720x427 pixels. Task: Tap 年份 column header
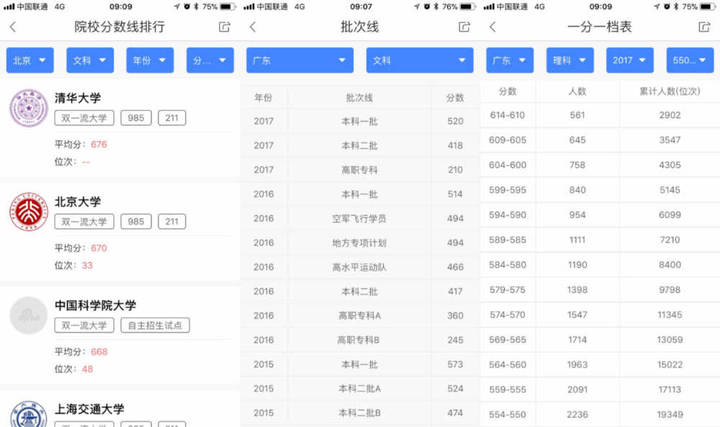click(263, 97)
